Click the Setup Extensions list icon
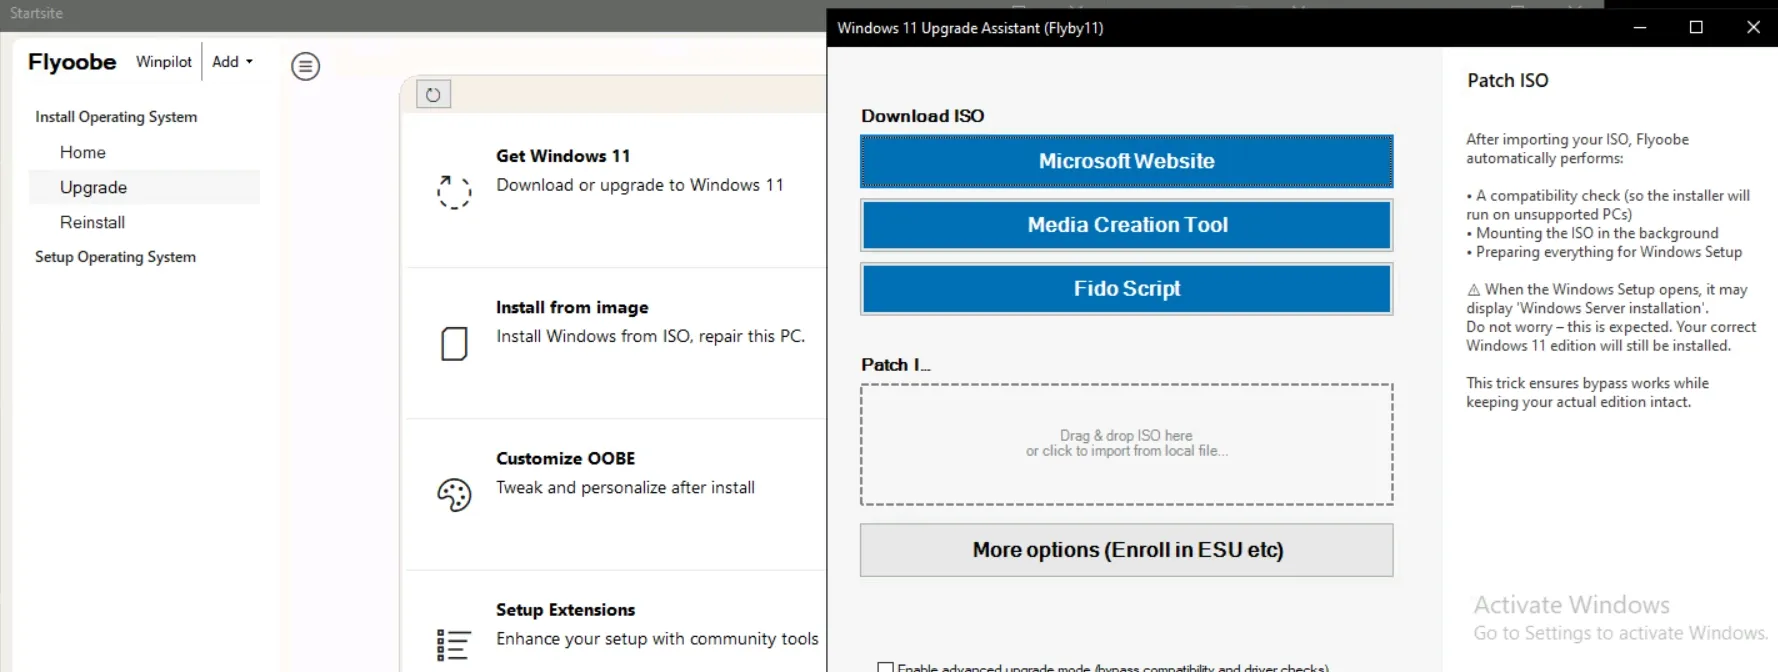The height and width of the screenshot is (672, 1778). (x=454, y=645)
